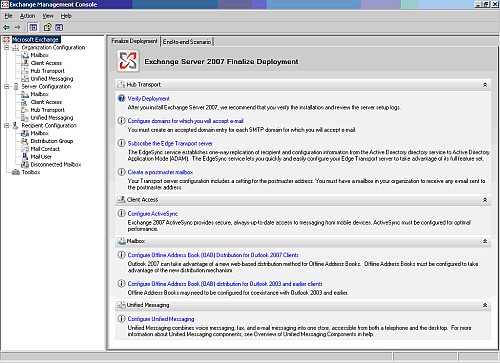Image resolution: width=500 pixels, height=363 pixels.
Task: Open the File menu
Action: coord(8,16)
